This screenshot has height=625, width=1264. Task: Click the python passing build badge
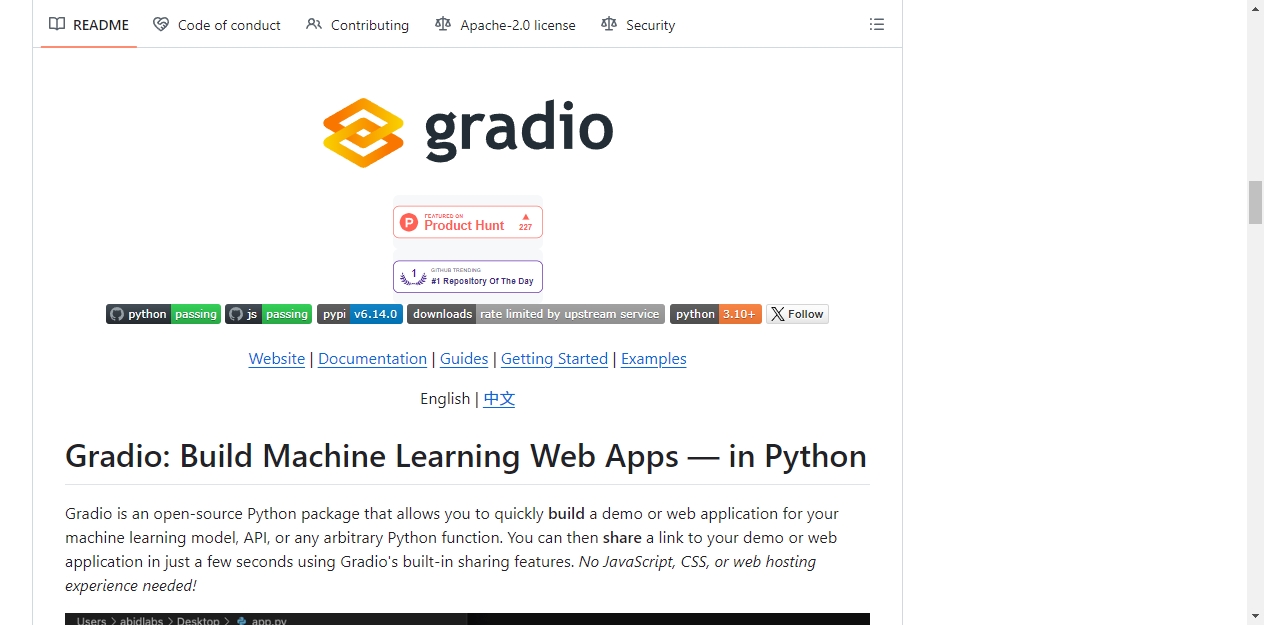[163, 314]
